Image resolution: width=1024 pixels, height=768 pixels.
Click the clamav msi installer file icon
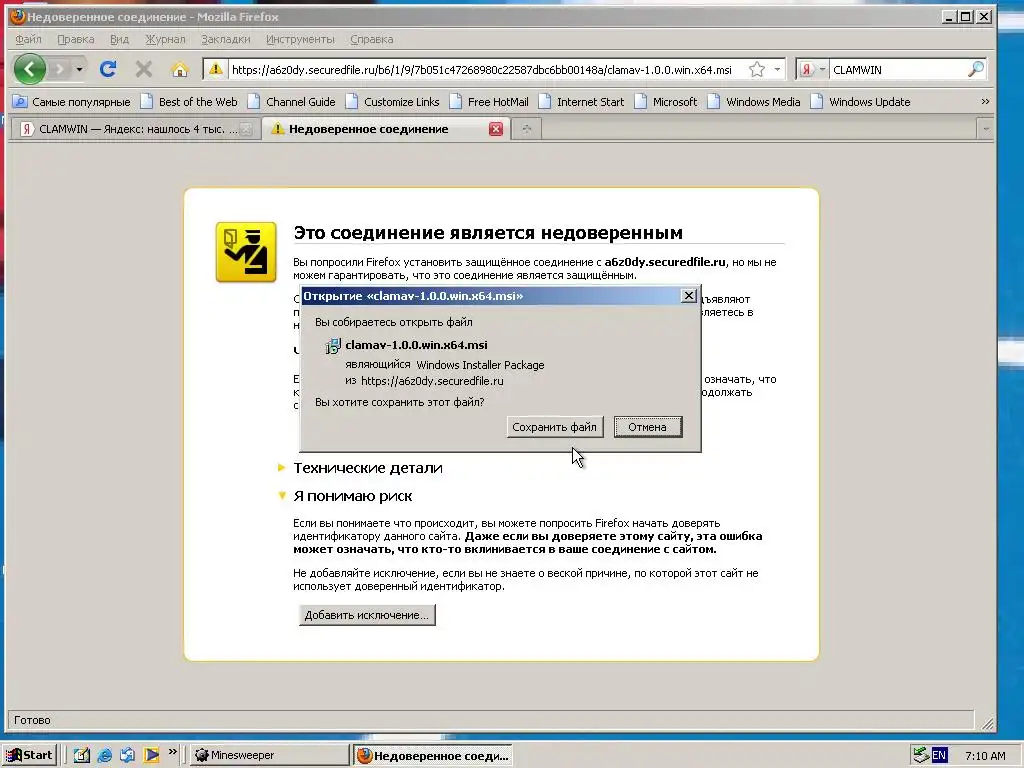[x=333, y=345]
